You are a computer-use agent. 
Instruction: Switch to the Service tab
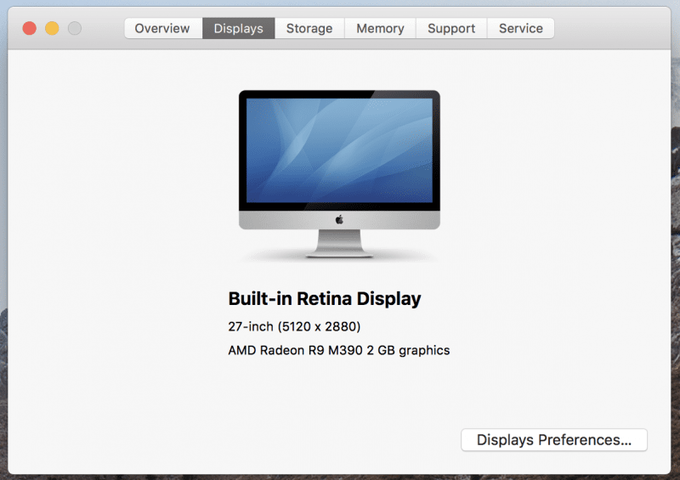(x=521, y=28)
